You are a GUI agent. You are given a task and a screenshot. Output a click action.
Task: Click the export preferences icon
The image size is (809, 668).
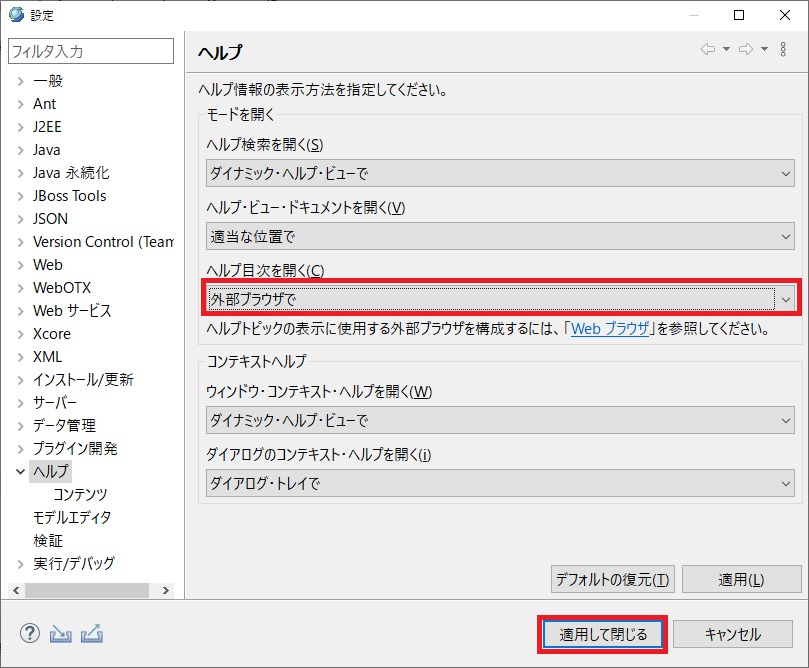92,634
